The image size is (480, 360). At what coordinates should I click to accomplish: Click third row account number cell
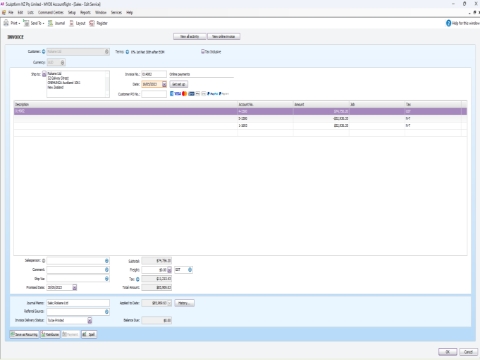point(265,126)
